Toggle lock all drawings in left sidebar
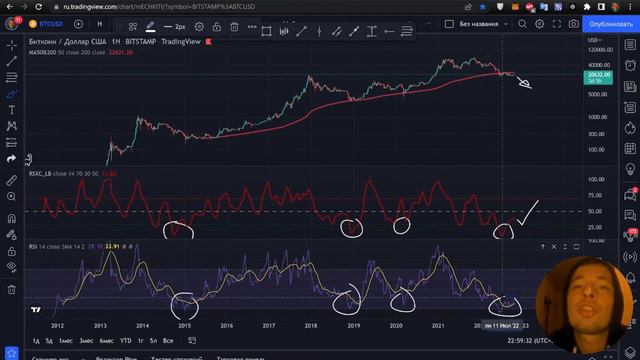 pos(11,251)
